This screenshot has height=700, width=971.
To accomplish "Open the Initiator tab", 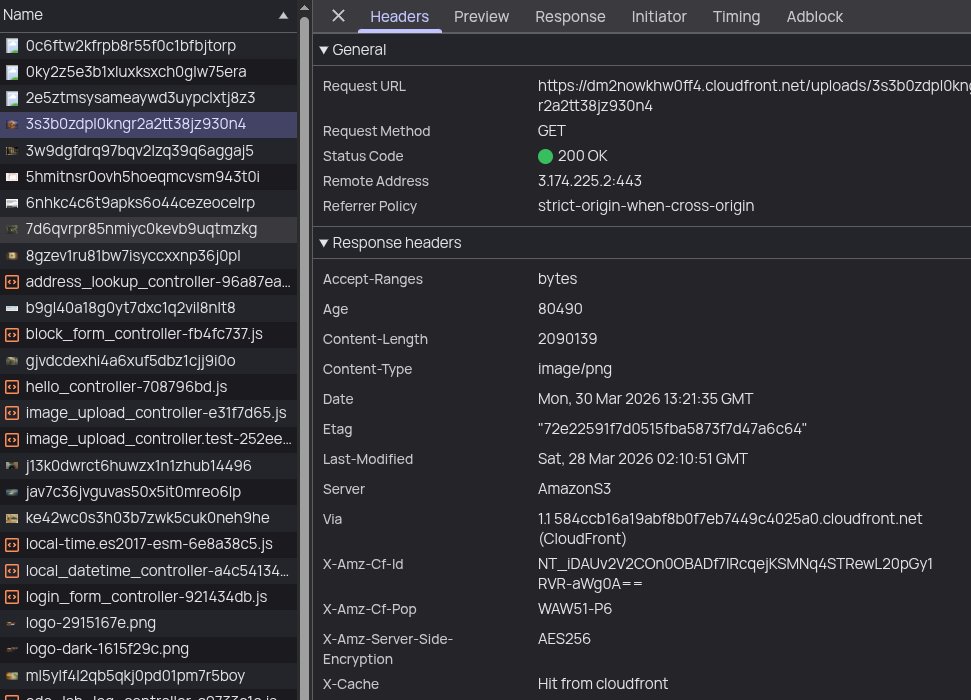I will (x=659, y=17).
